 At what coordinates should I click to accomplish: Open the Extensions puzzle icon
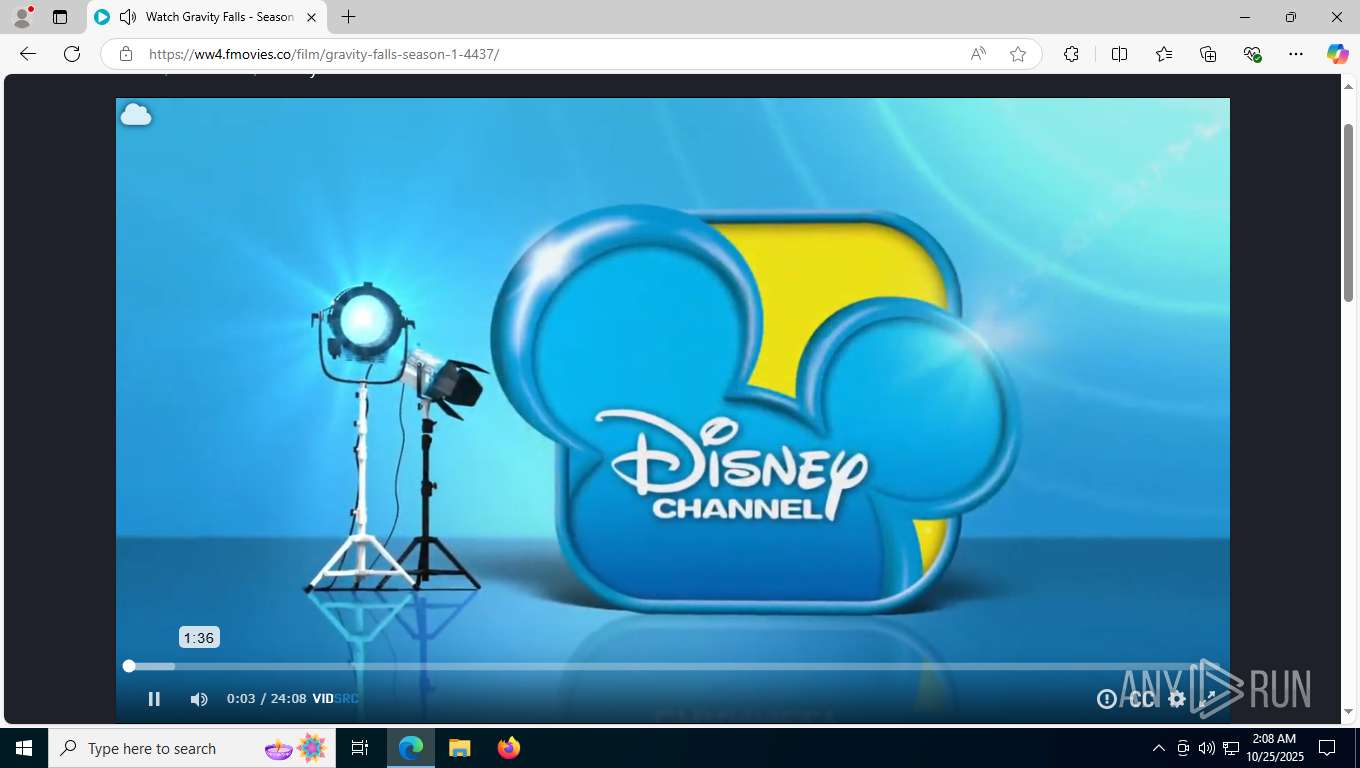tap(1071, 54)
